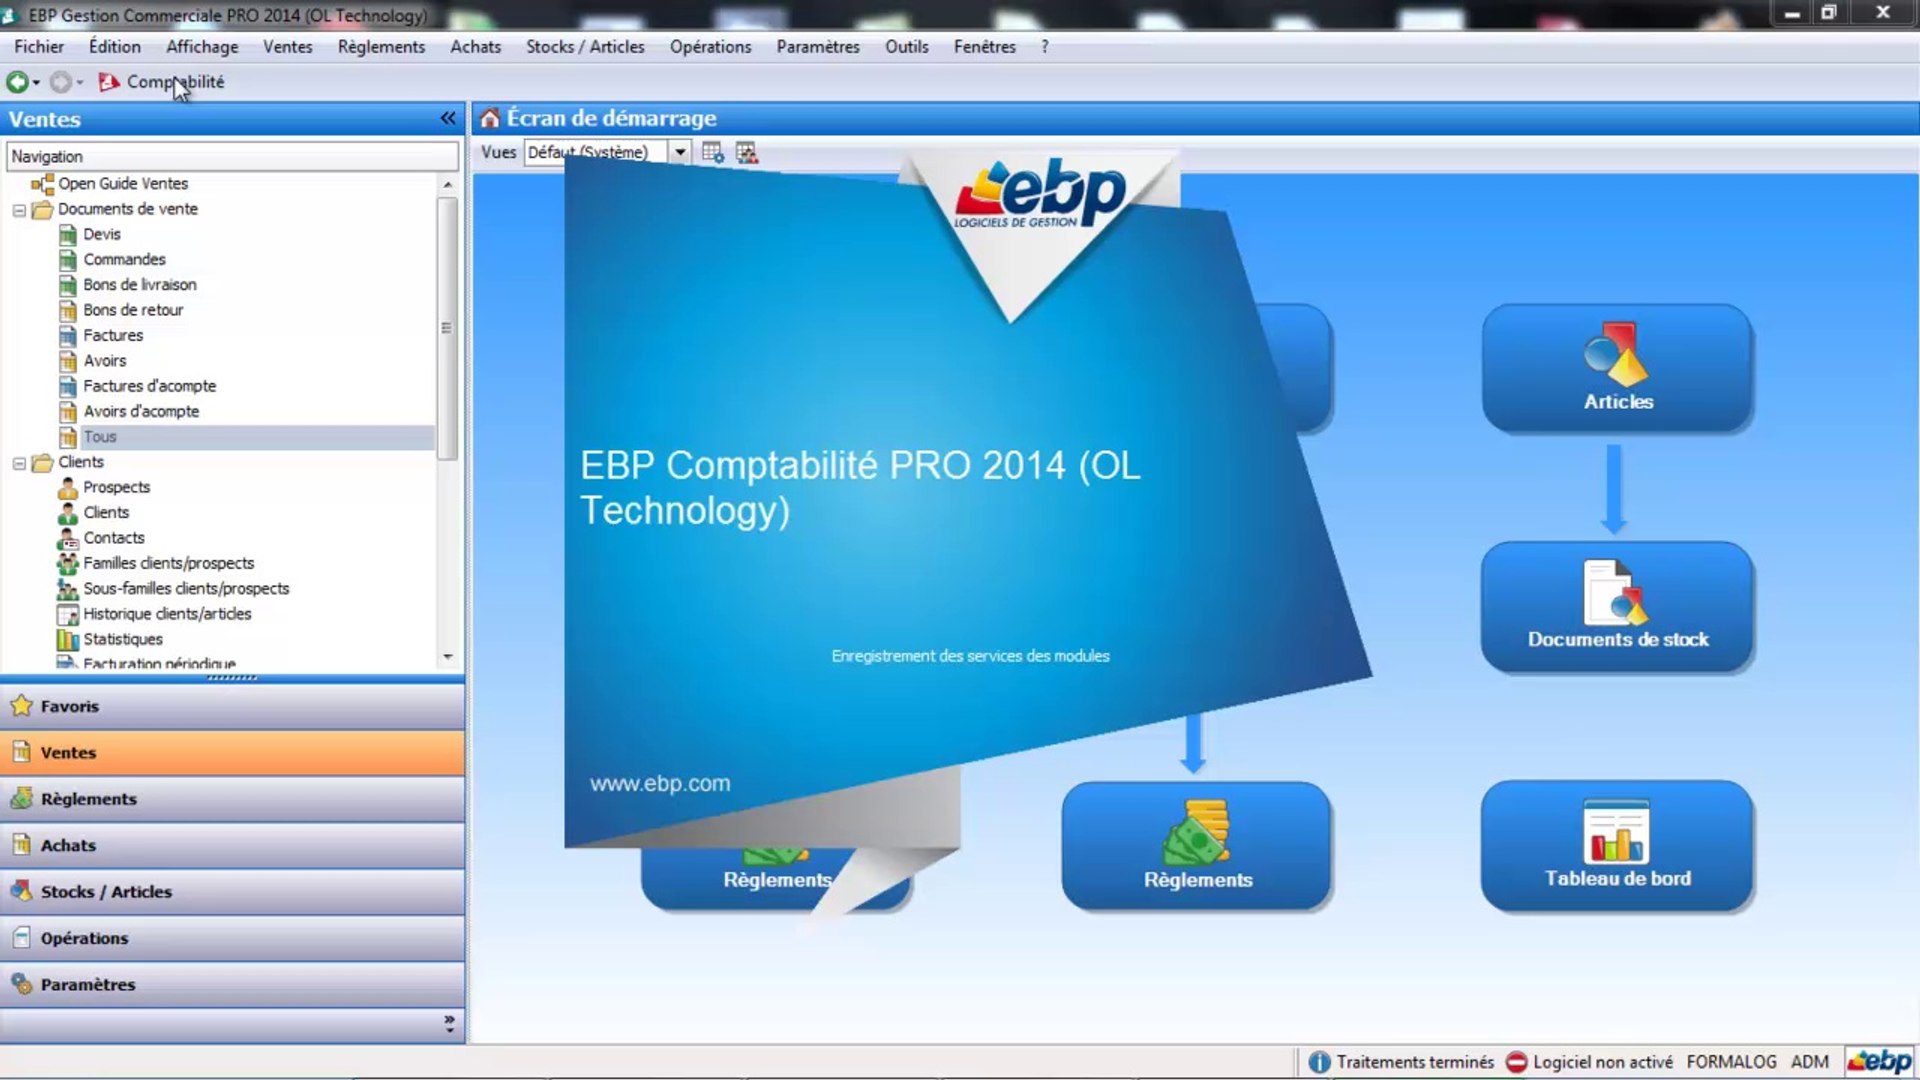Collapse the Documents de vente tree folder
Image resolution: width=1920 pixels, height=1080 pixels.
19,210
